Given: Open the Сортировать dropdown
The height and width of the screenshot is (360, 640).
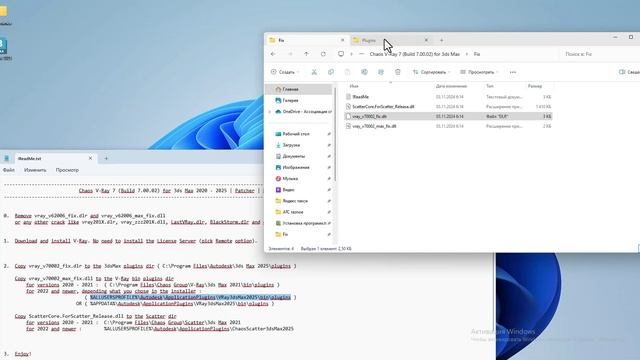Looking at the screenshot, I should (x=431, y=72).
